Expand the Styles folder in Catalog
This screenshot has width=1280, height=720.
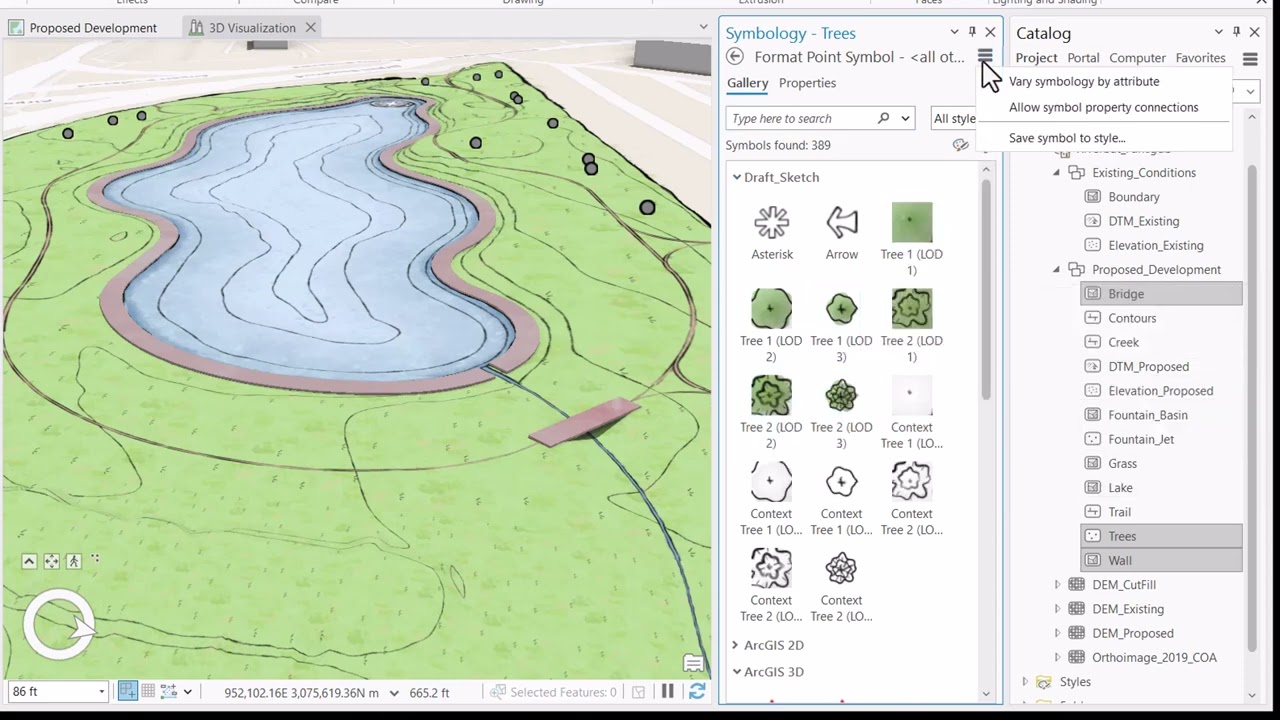coord(1025,682)
